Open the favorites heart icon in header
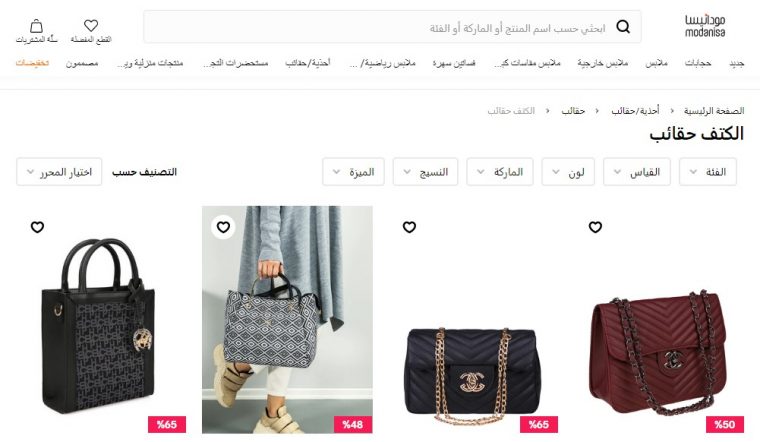Image resolution: width=760 pixels, height=442 pixels. pyautogui.click(x=91, y=25)
